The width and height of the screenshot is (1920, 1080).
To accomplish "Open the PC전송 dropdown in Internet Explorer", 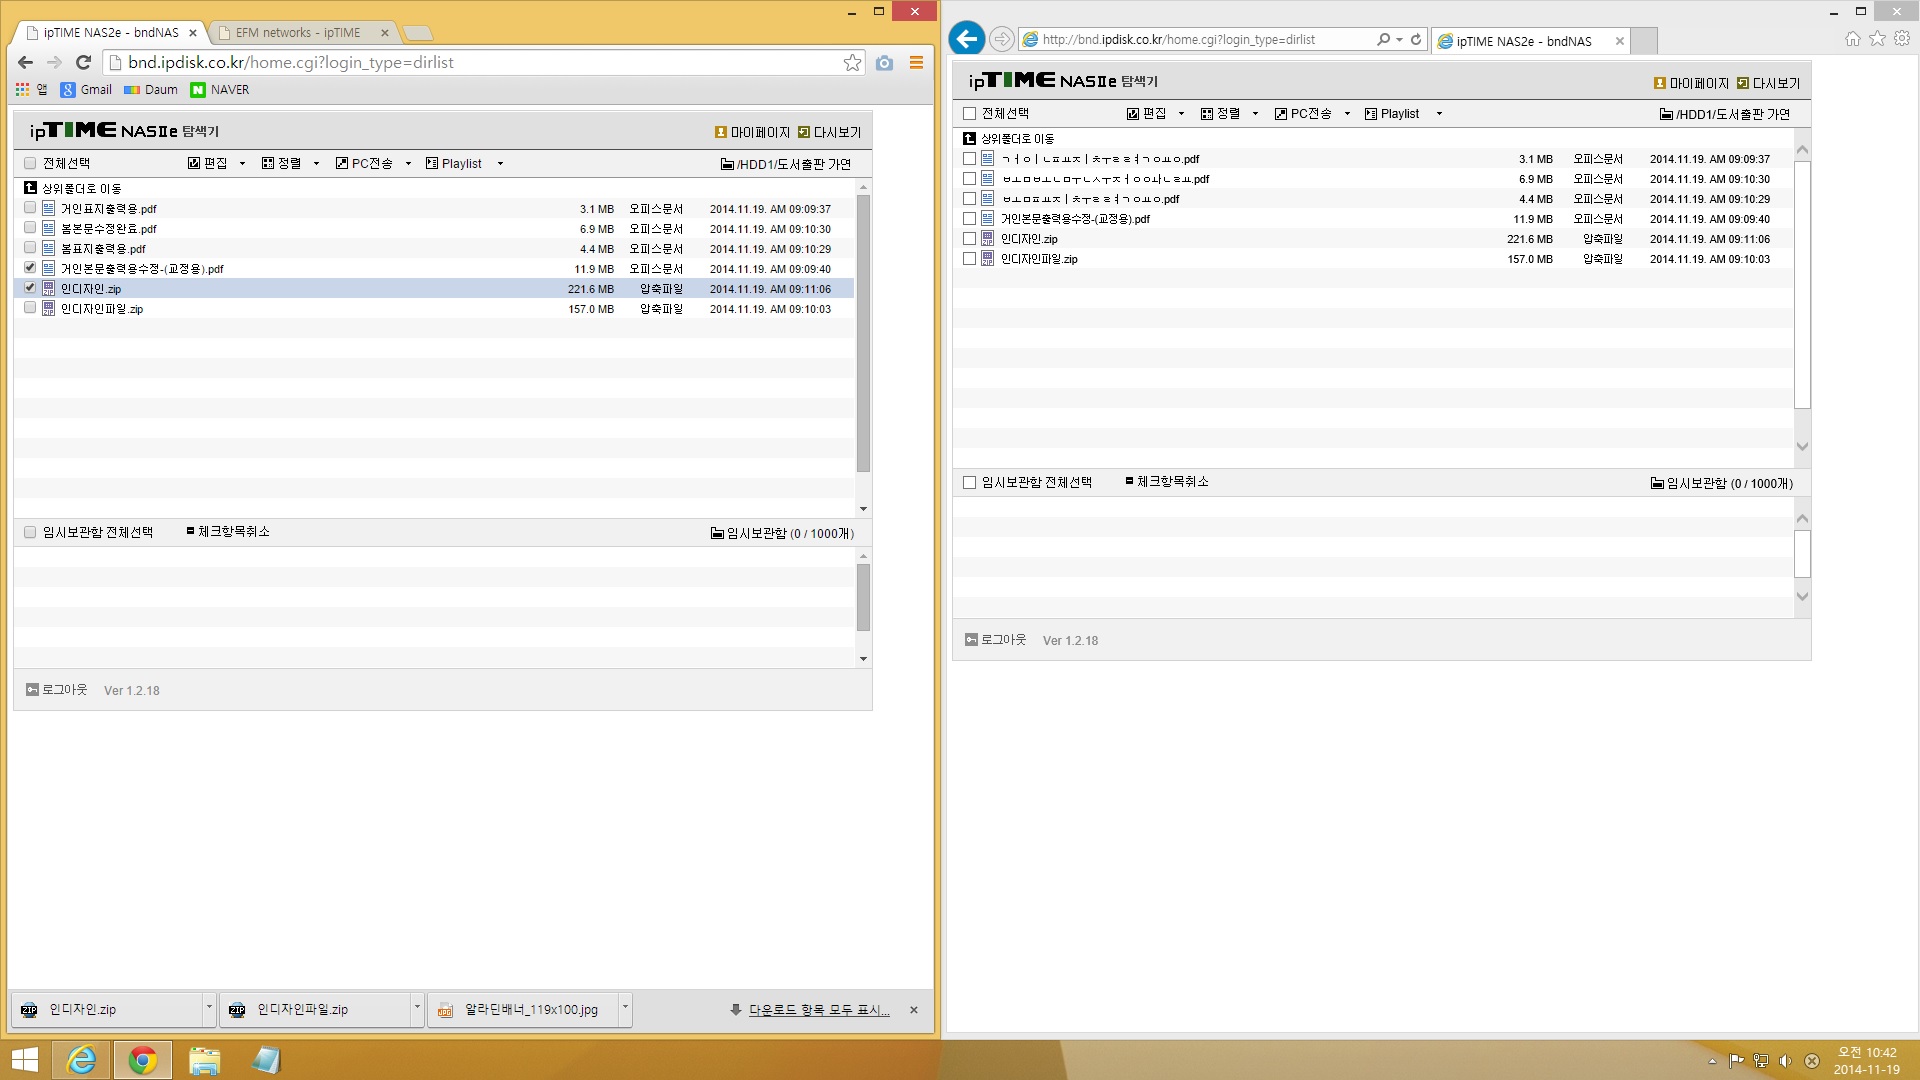I will 1347,113.
